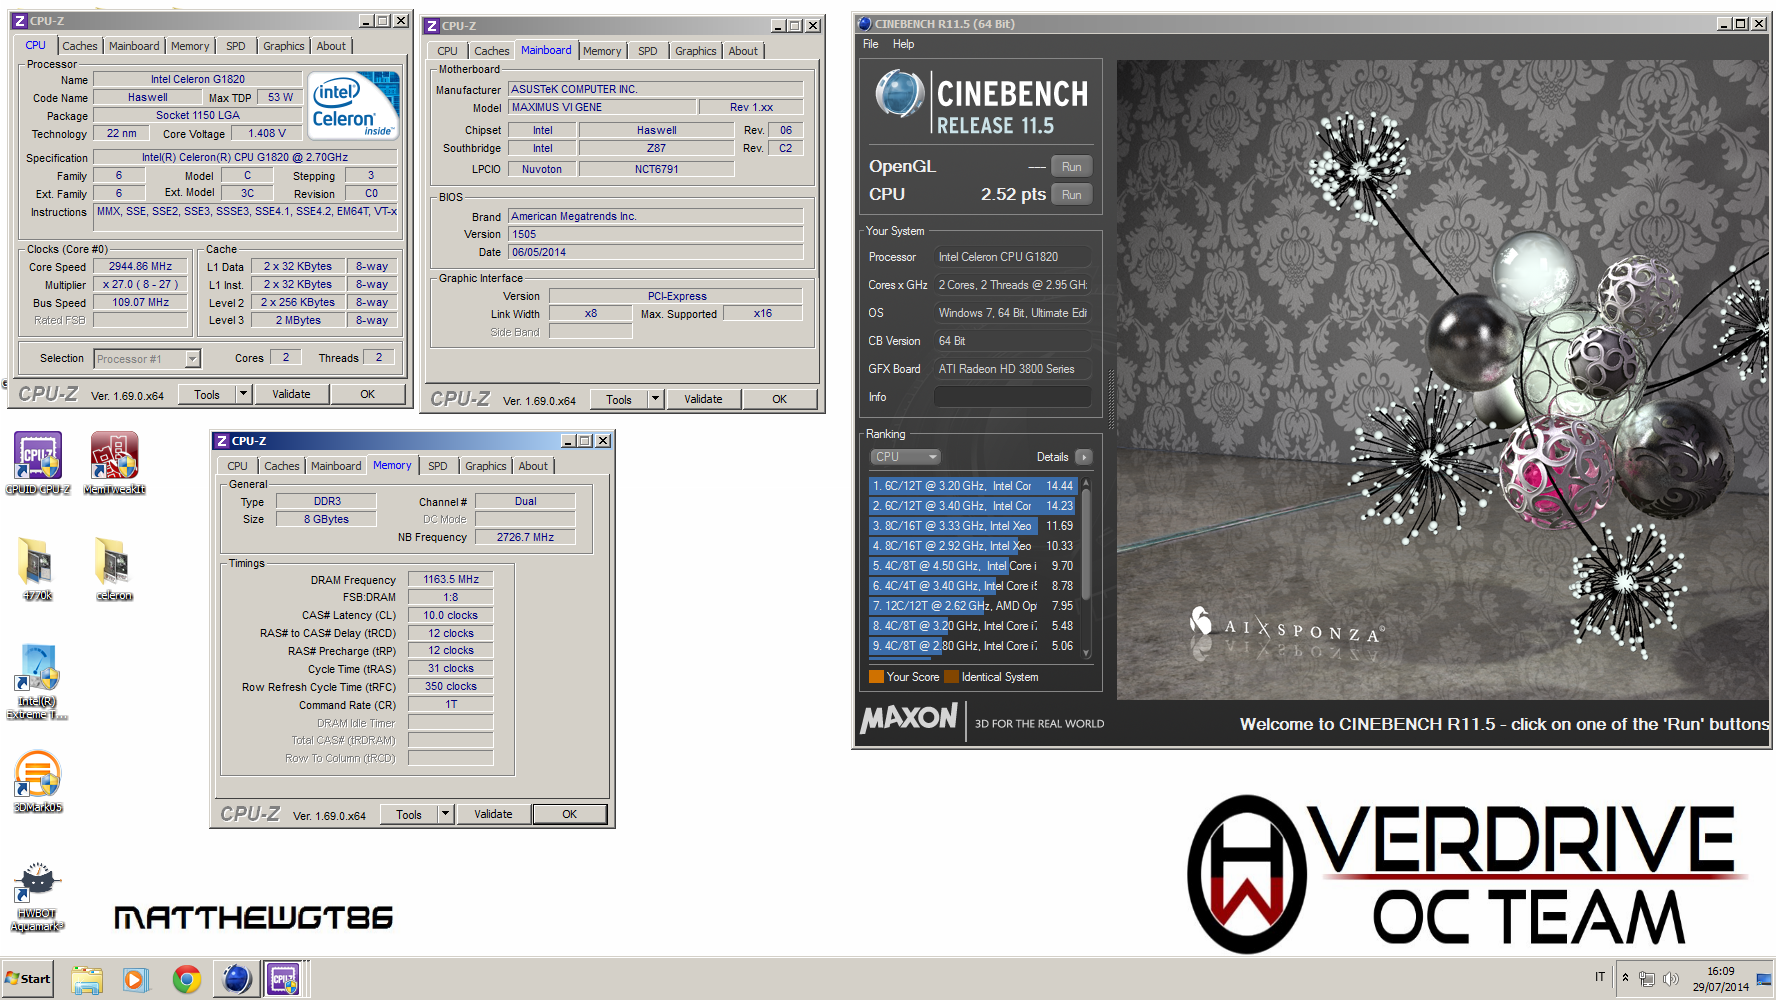Run the CPU benchmark in Cinebench
The height and width of the screenshot is (1000, 1776).
pos(1071,195)
